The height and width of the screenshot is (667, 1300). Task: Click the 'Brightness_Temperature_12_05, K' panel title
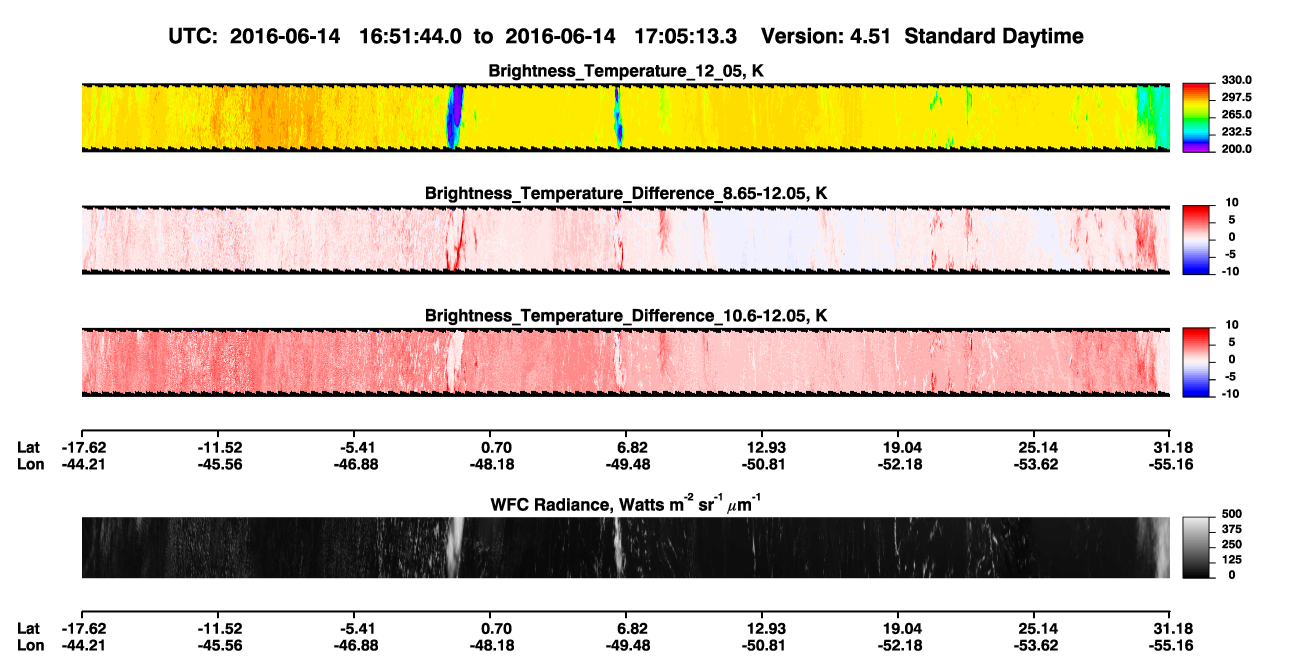(626, 71)
